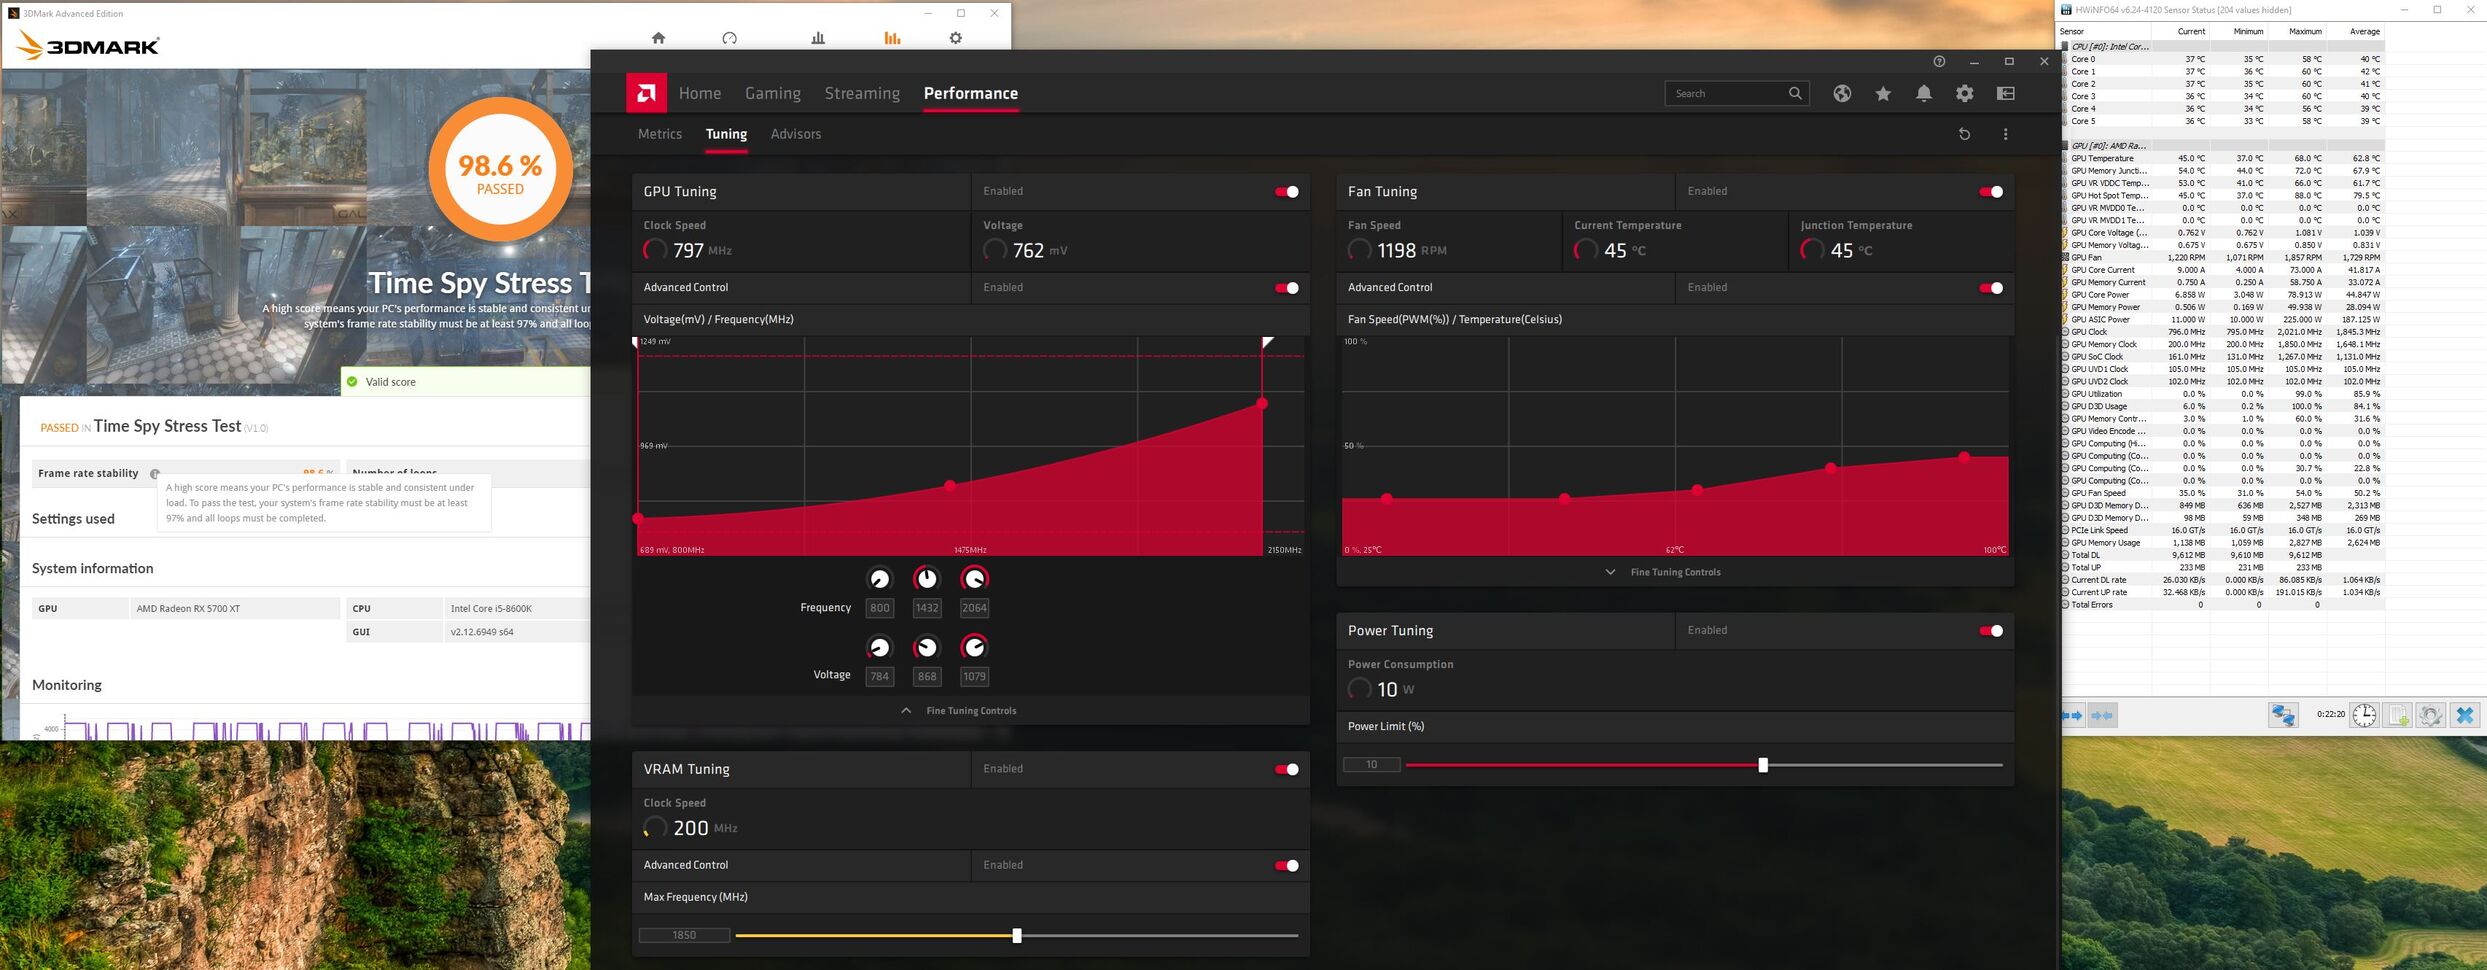This screenshot has width=2487, height=970.
Task: Open HWiNFO remote network monitoring icon
Action: coord(2283,715)
